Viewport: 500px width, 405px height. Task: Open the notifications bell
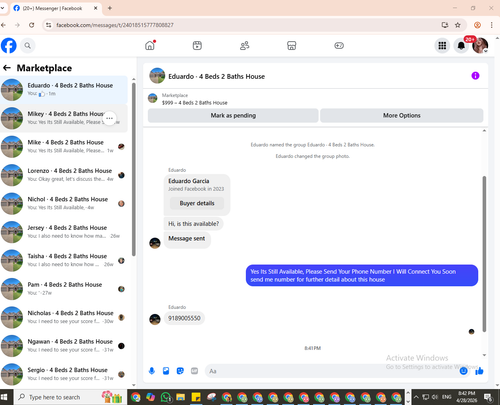(461, 46)
